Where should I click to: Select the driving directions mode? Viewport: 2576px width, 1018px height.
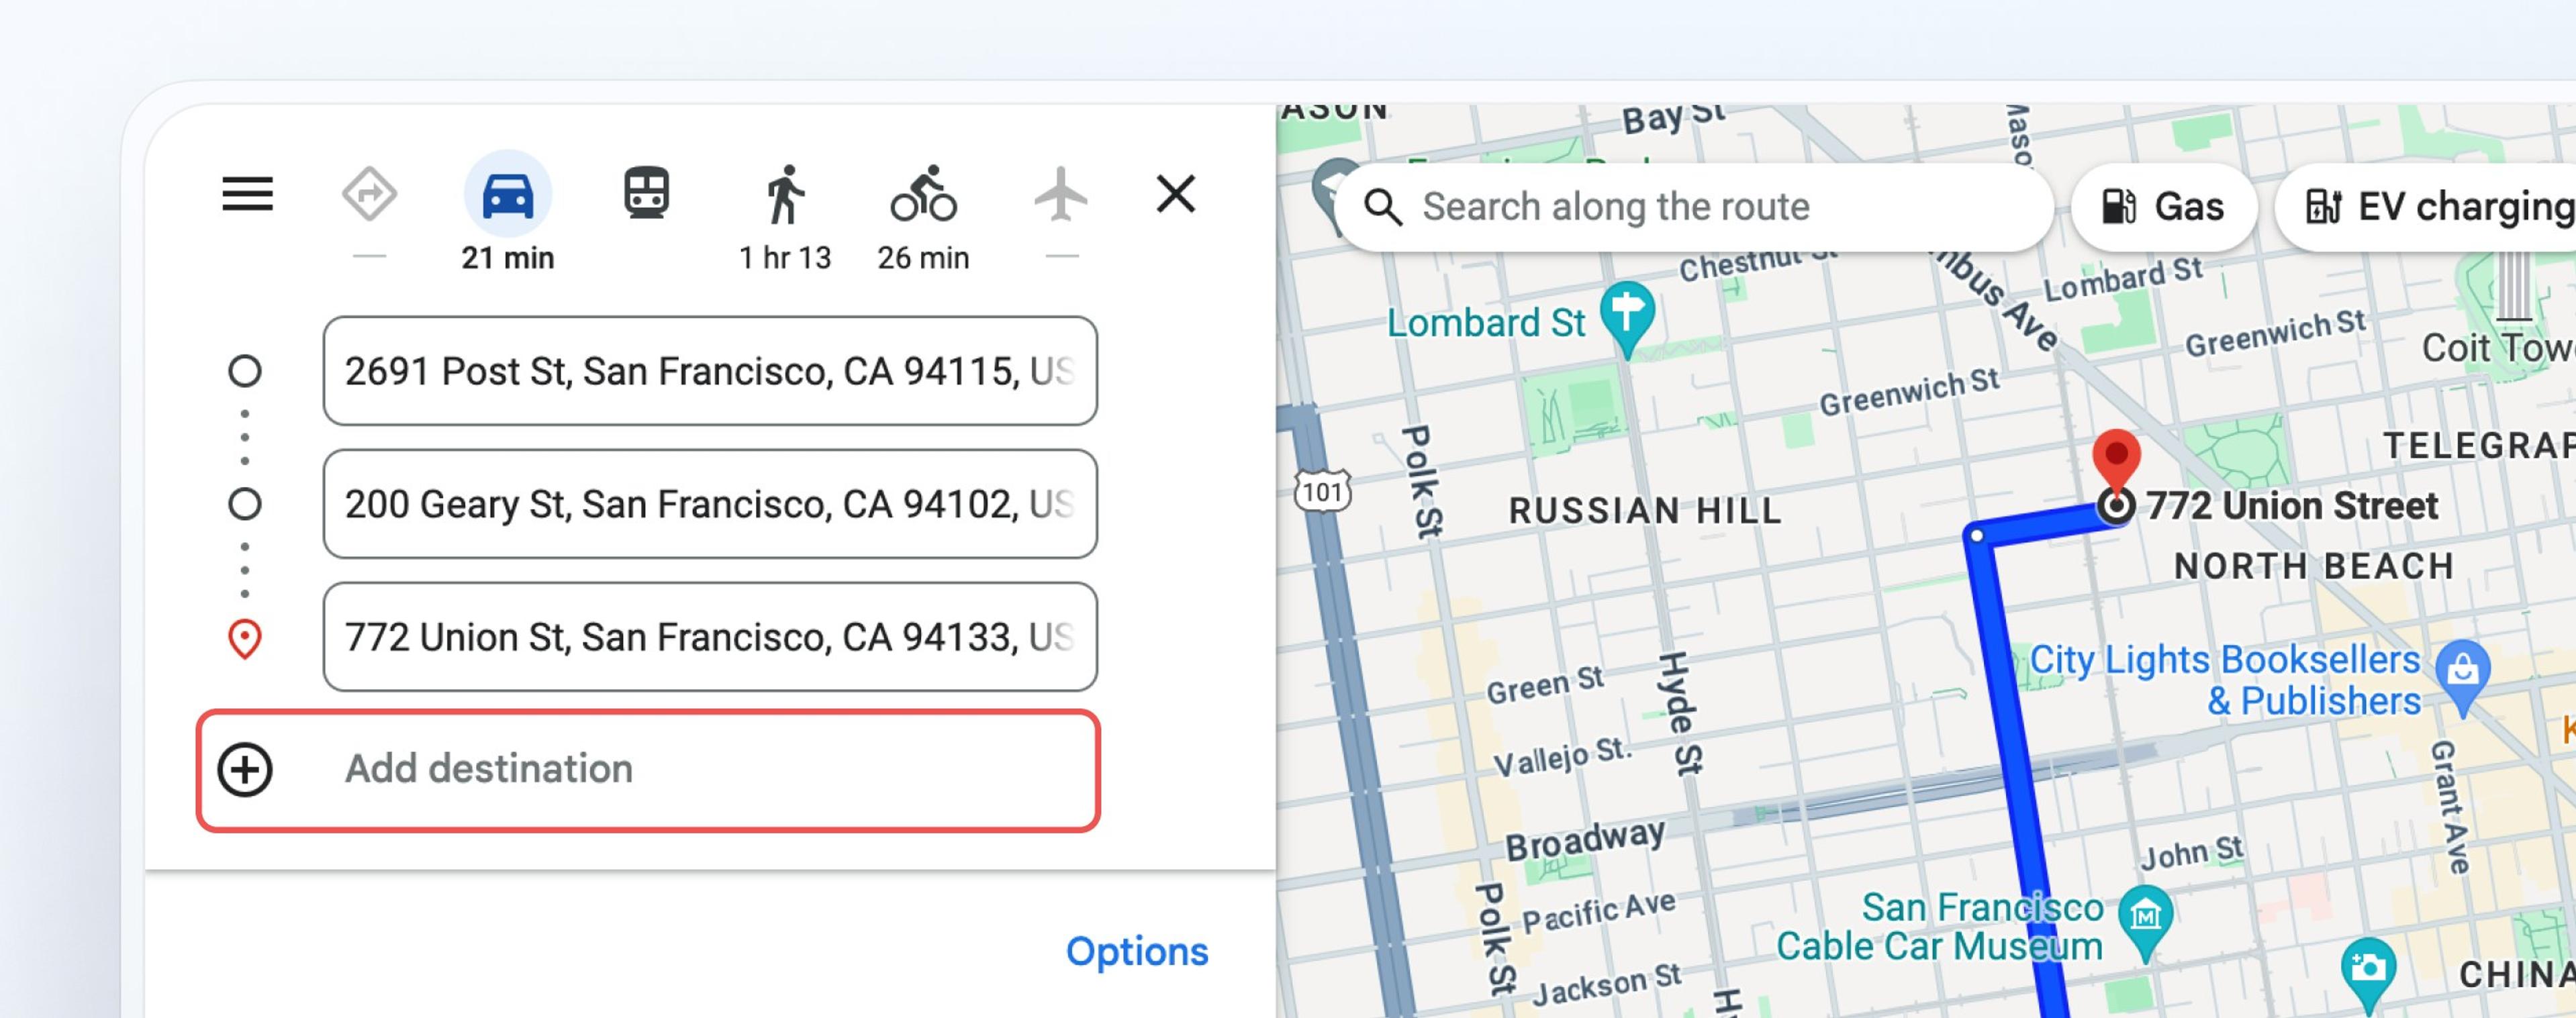pyautogui.click(x=508, y=196)
